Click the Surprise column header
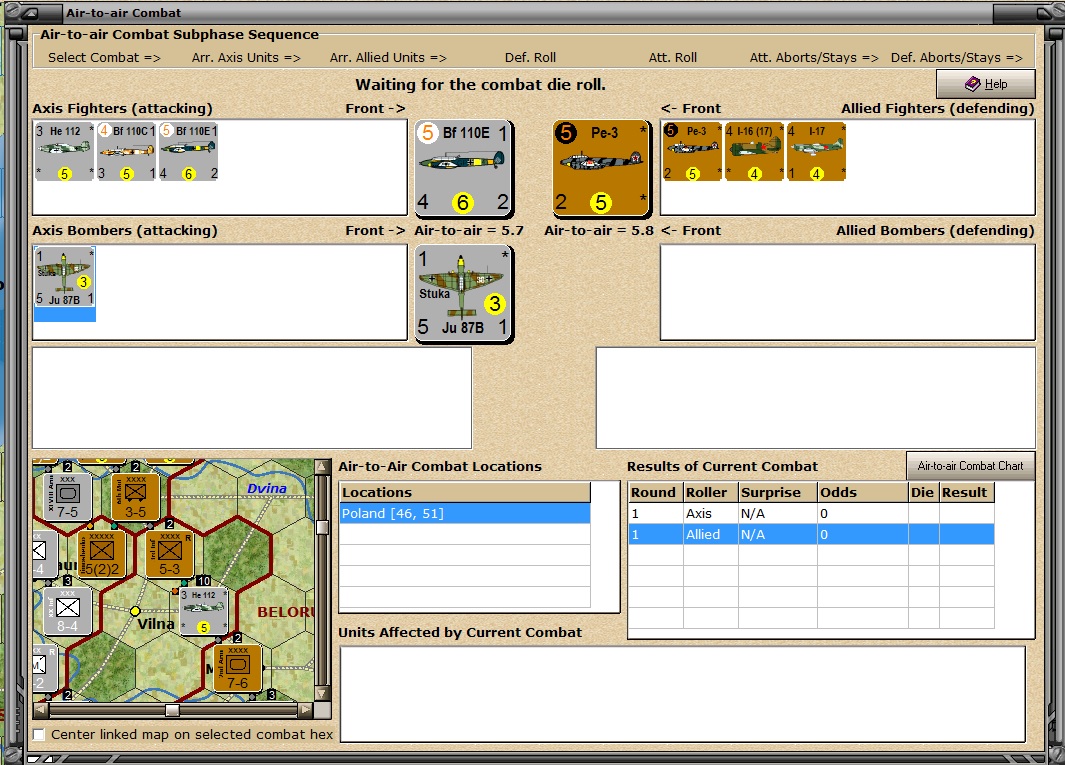The width and height of the screenshot is (1065, 765). pyautogui.click(x=778, y=493)
